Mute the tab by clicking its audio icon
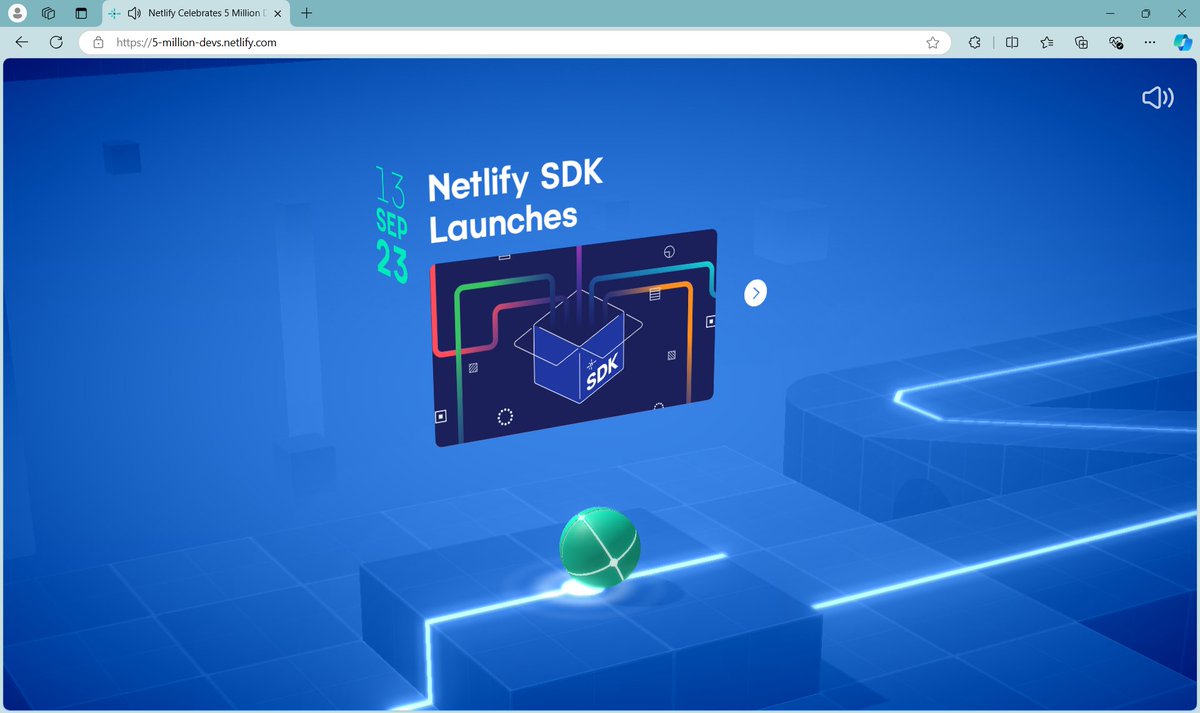Viewport: 1200px width, 713px height. tap(133, 13)
